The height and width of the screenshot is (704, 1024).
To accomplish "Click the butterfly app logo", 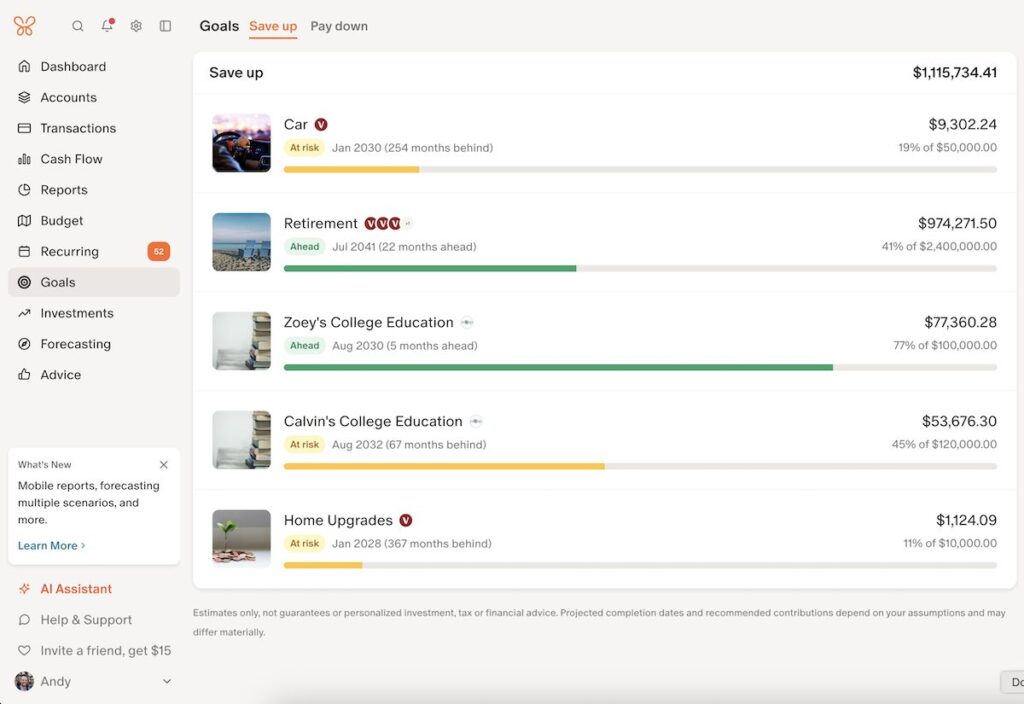I will tap(24, 25).
